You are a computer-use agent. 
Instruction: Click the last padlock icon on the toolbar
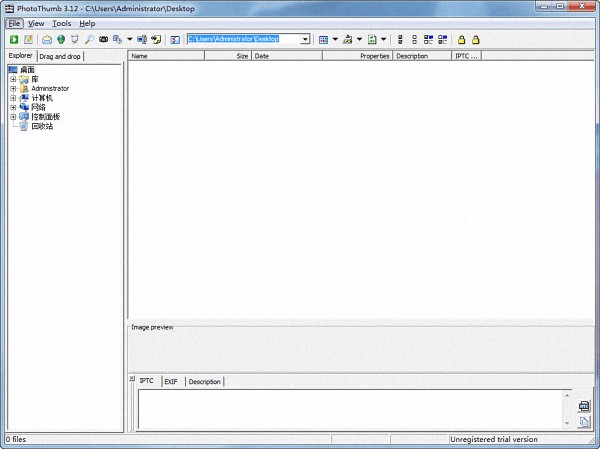[x=475, y=39]
